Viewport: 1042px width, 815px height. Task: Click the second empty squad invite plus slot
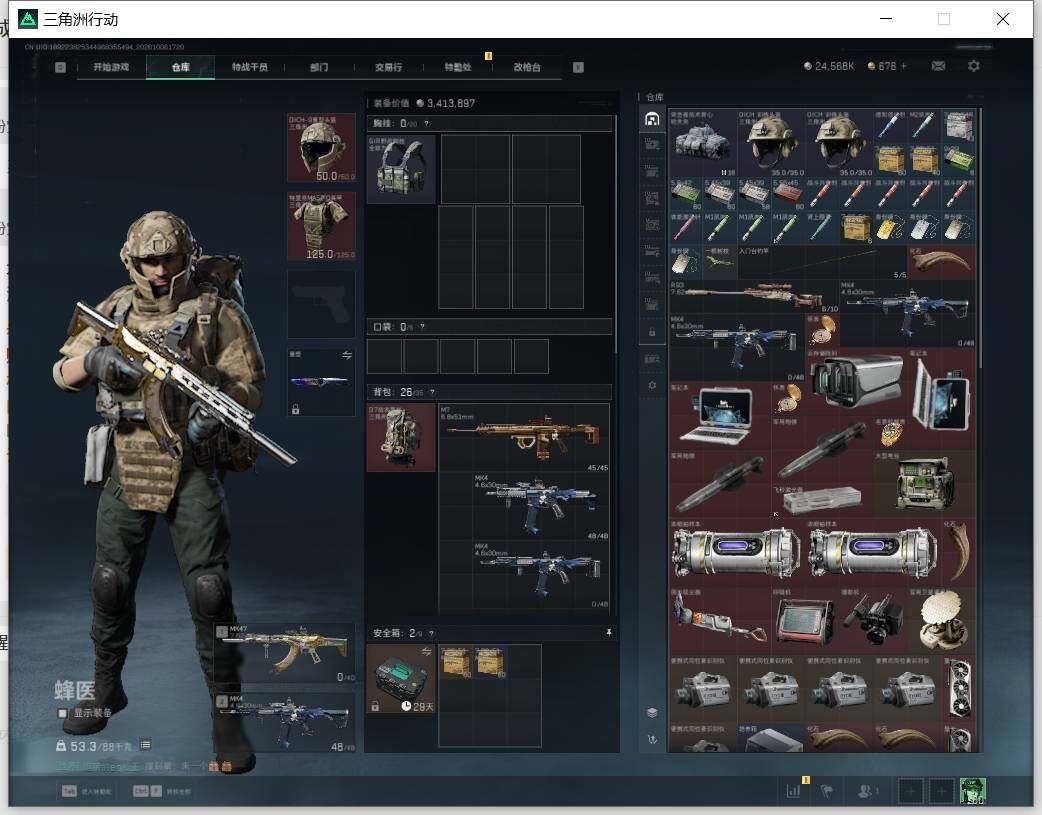click(941, 791)
